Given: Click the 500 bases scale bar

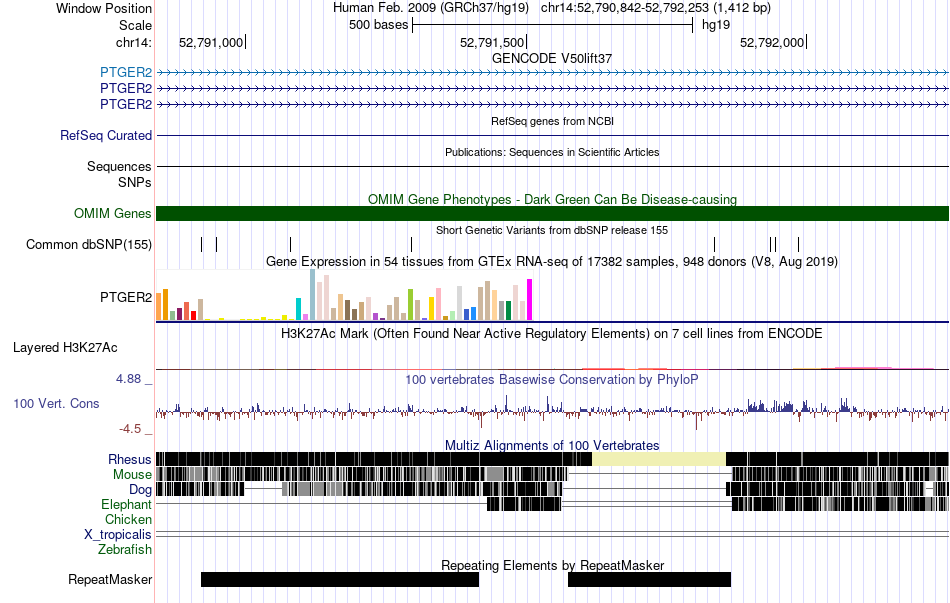Looking at the screenshot, I should [553, 25].
